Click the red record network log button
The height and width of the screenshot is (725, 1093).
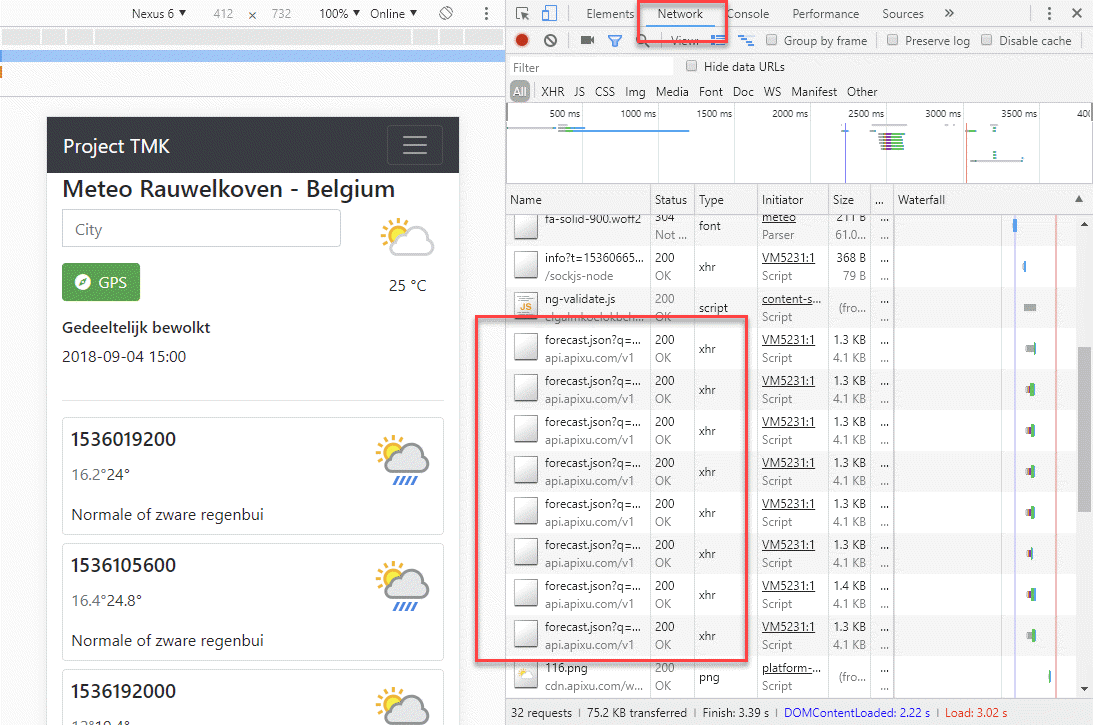pos(522,41)
